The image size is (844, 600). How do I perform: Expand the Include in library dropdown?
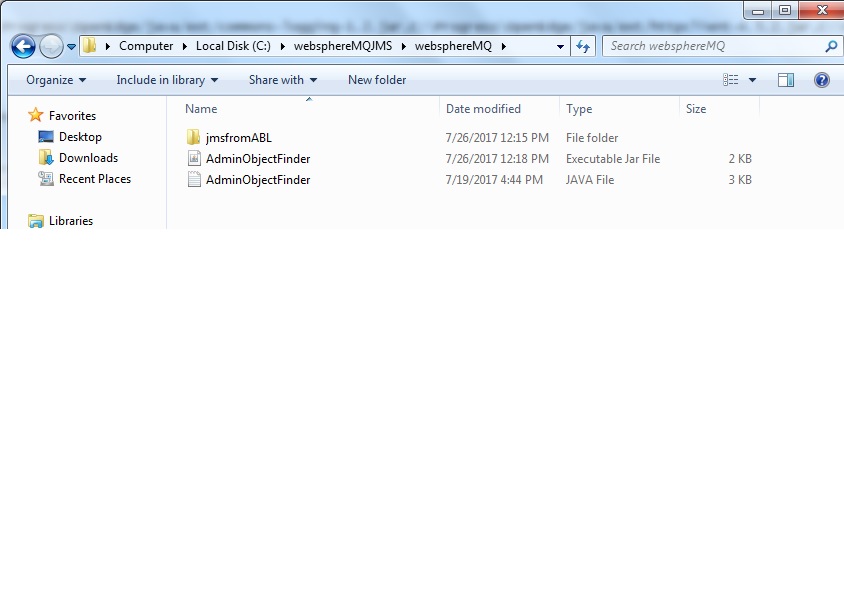(x=167, y=80)
